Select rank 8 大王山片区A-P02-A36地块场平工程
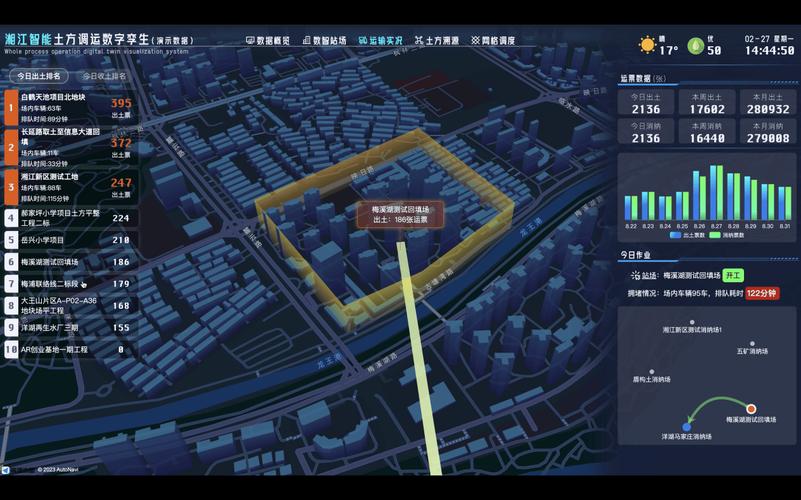 coord(71,306)
